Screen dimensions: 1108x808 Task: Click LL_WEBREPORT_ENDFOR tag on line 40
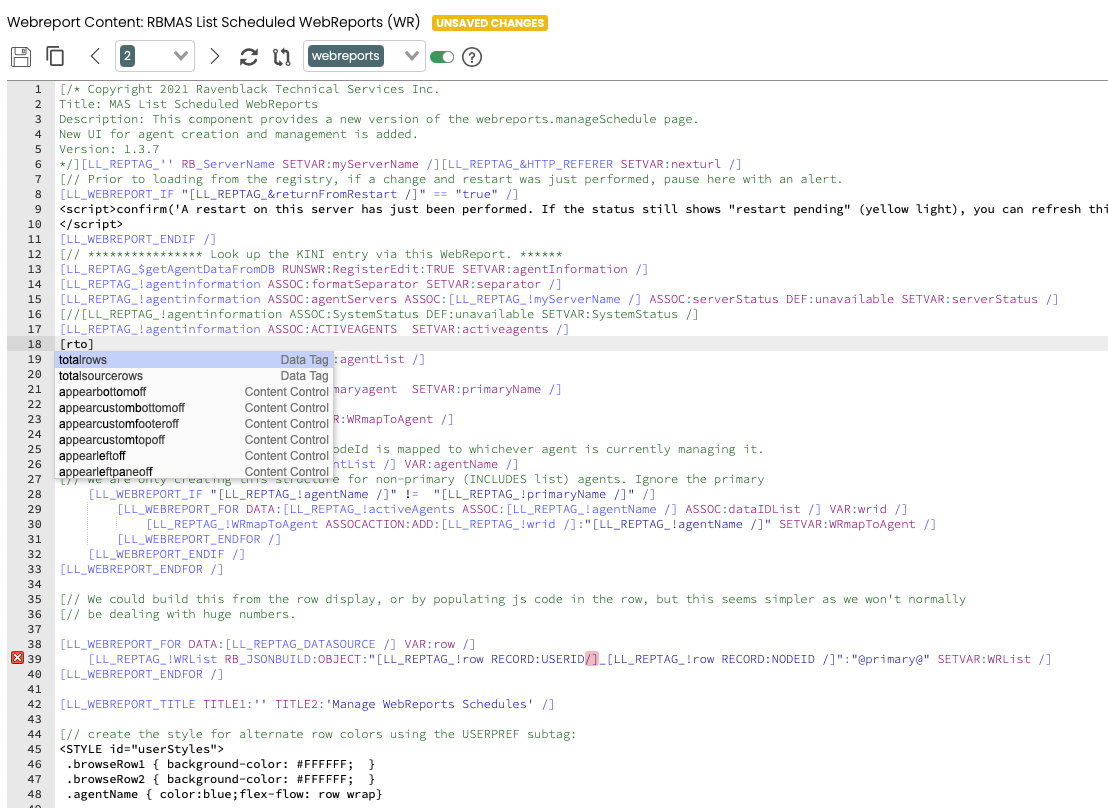coord(141,674)
